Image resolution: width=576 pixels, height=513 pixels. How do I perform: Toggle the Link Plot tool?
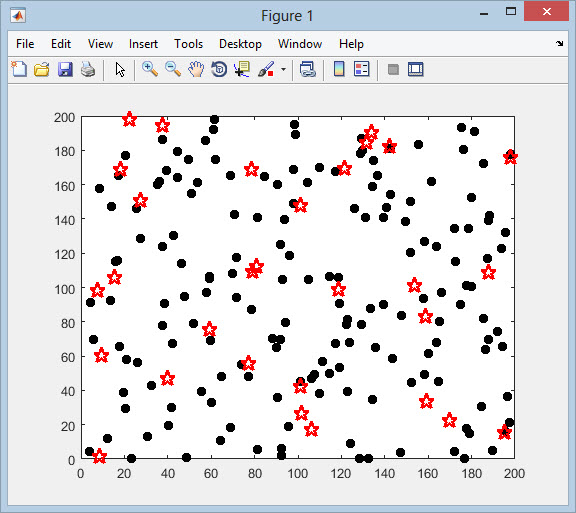click(x=307, y=69)
